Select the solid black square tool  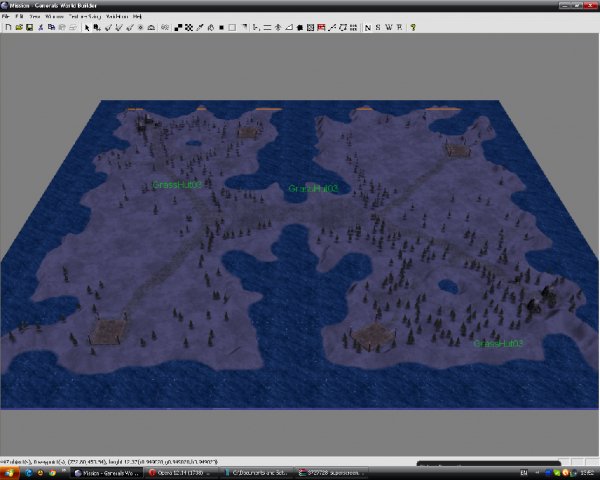point(221,27)
